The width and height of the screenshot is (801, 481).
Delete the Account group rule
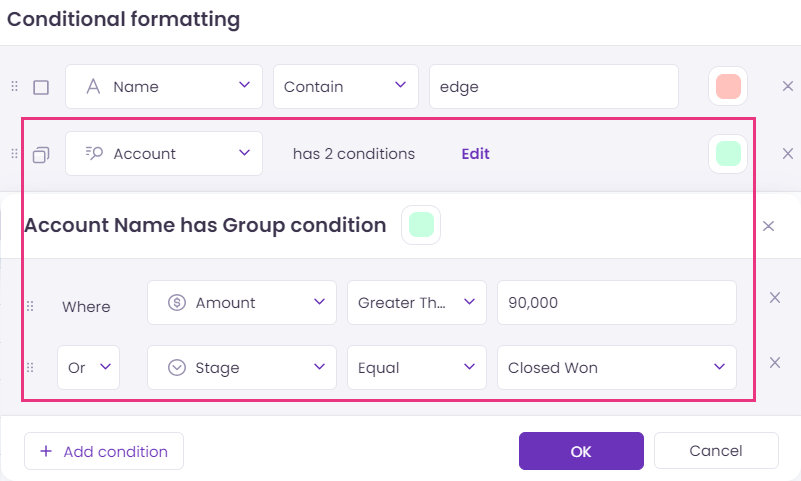[x=787, y=154]
